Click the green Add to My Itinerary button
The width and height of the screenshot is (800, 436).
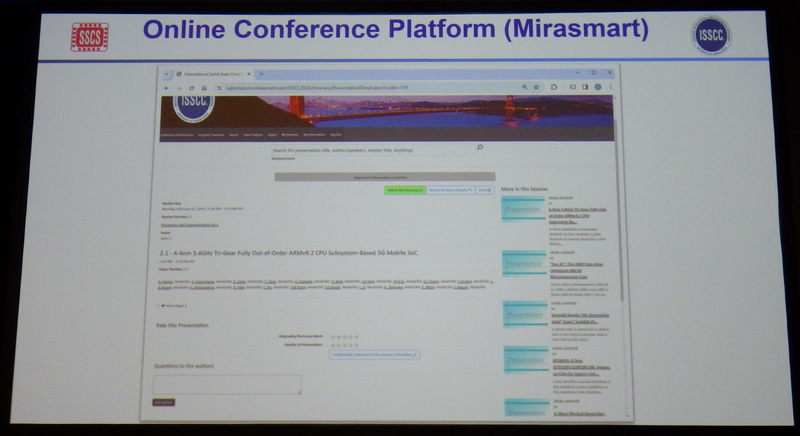405,190
